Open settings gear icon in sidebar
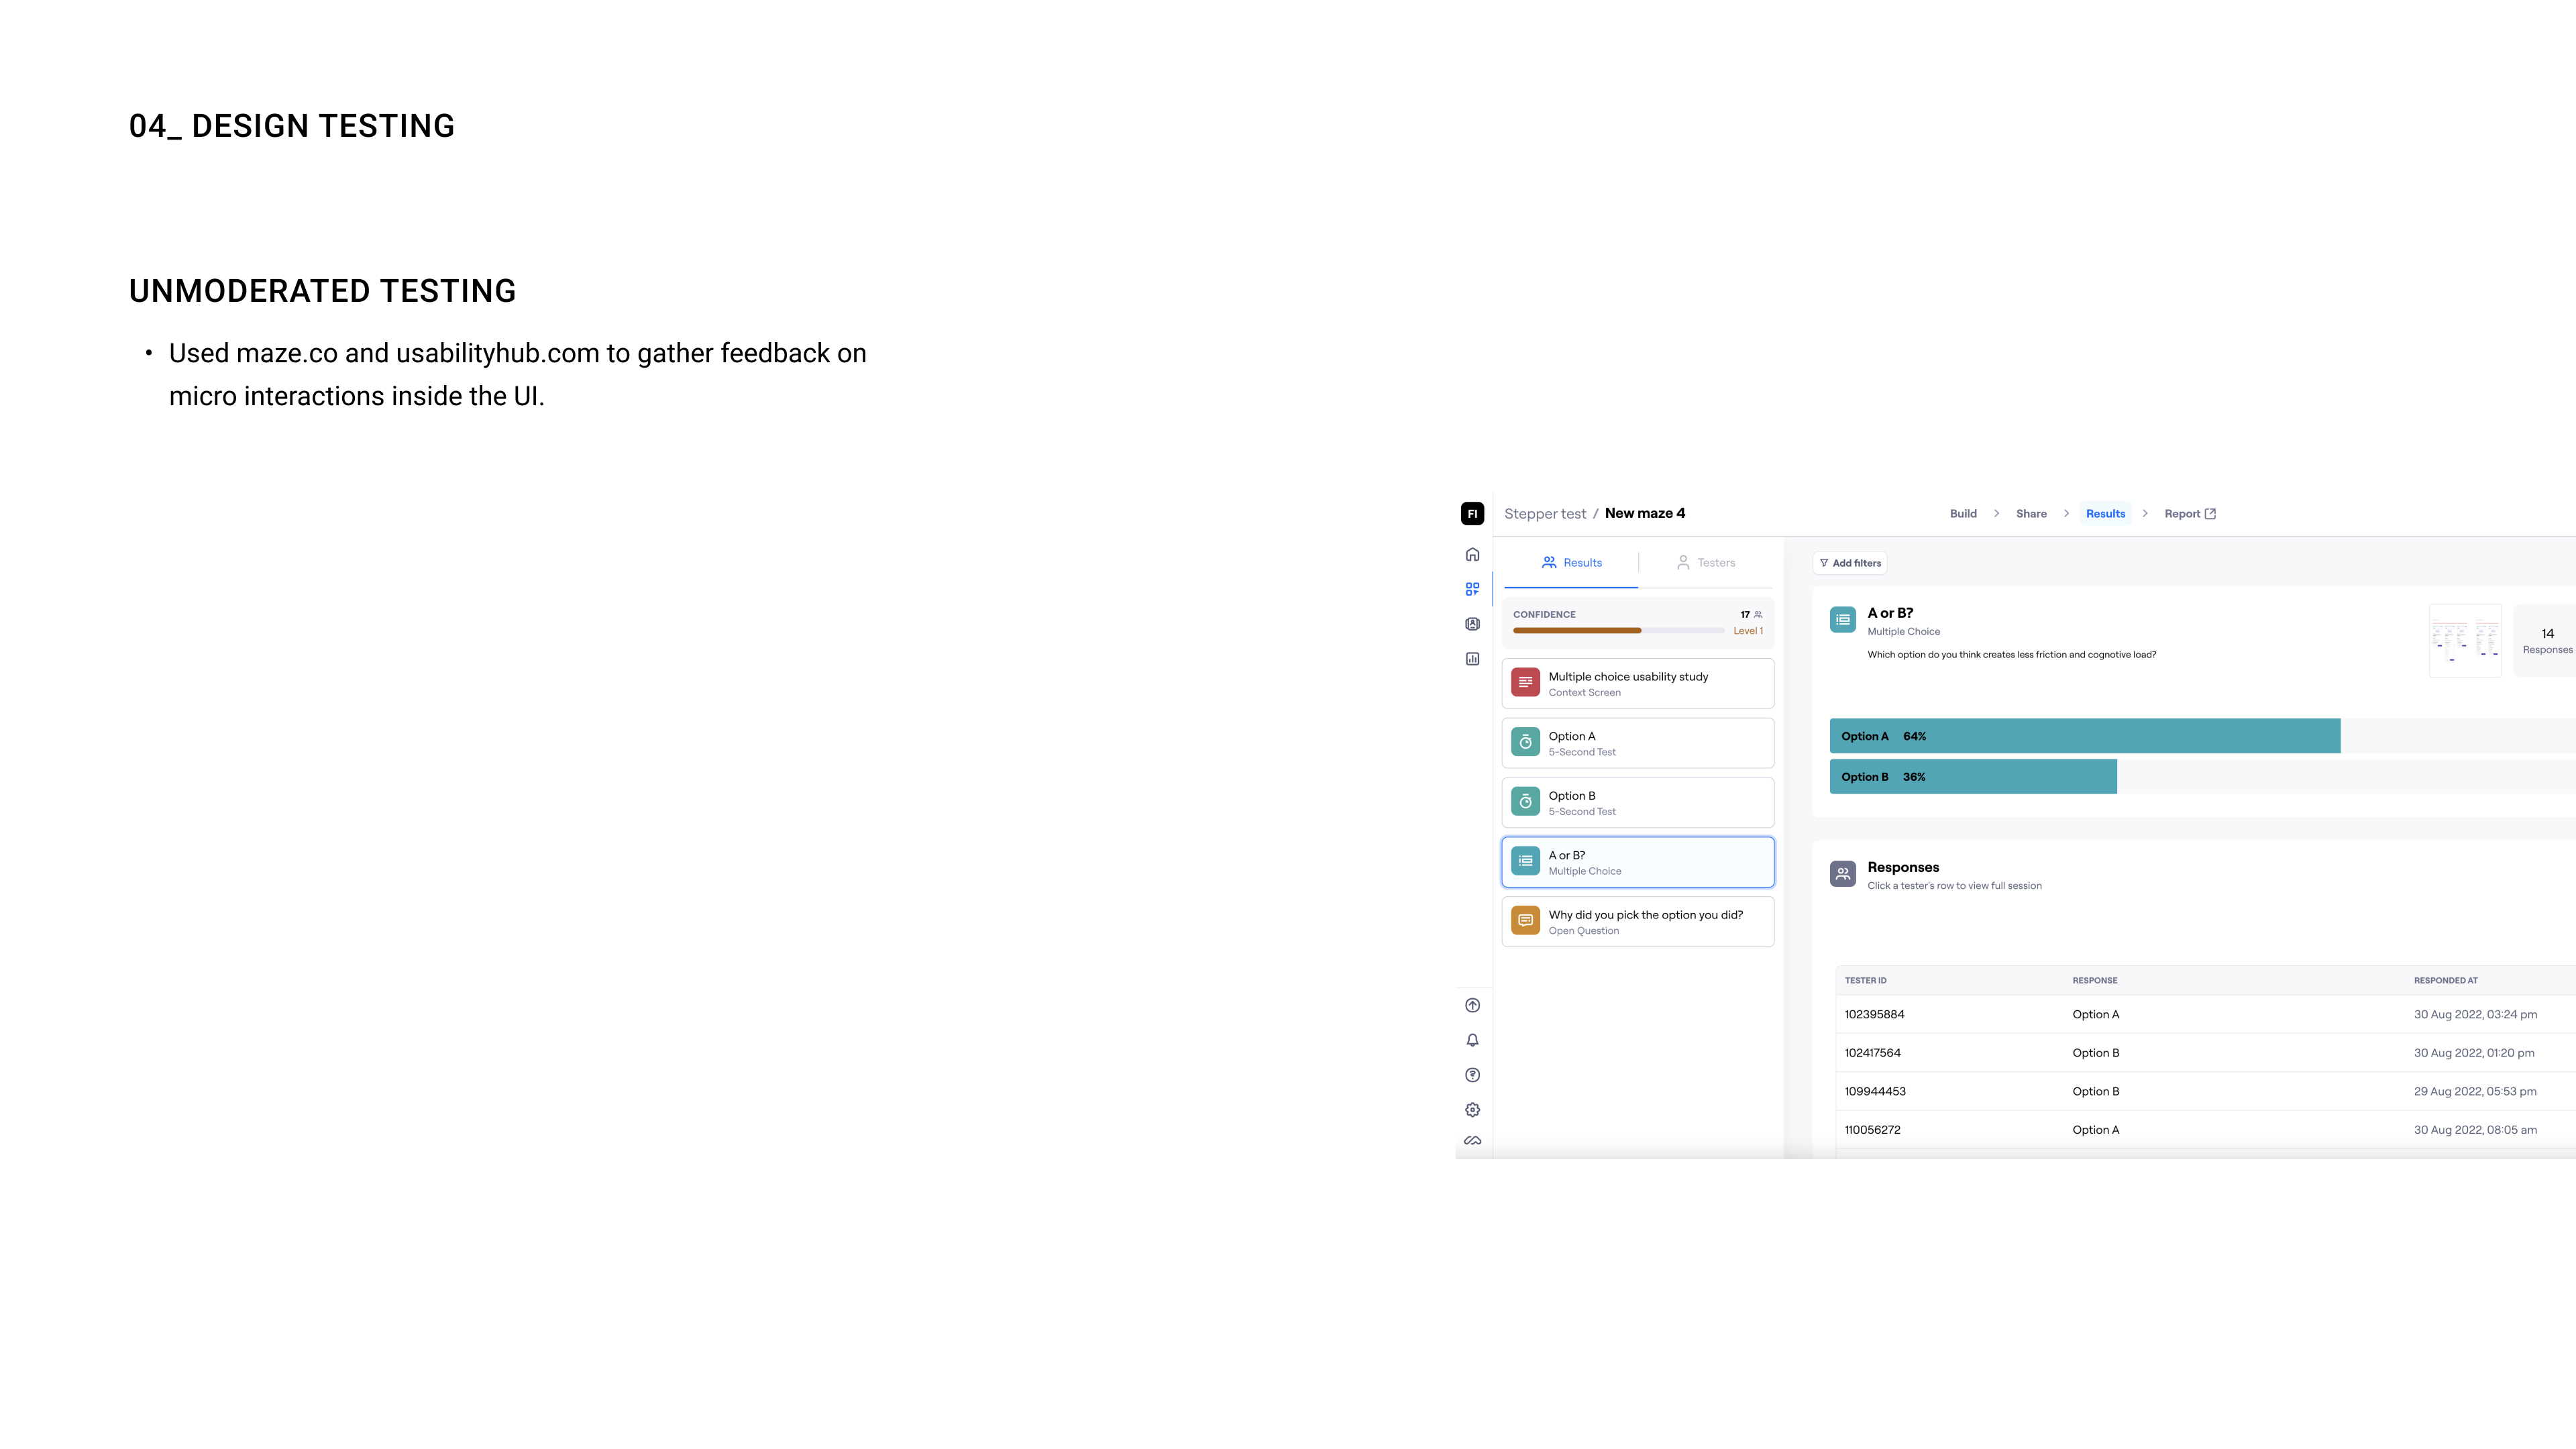Viewport: 2576px width, 1449px height. coord(1472,1110)
